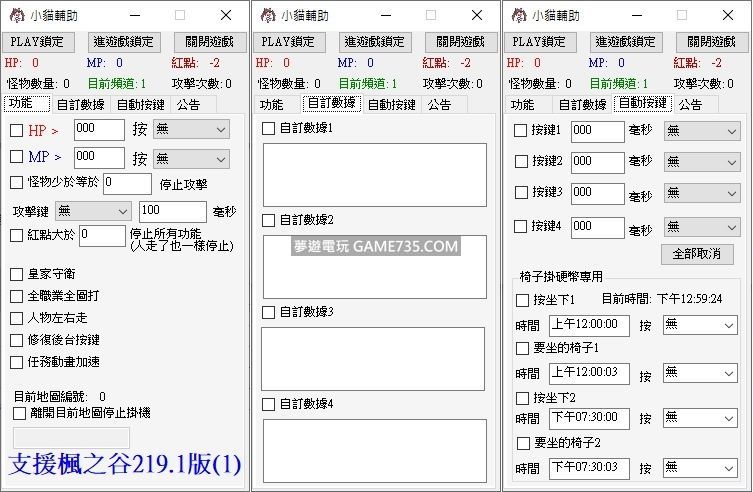753x492 pixels.
Task: Tick the 任務動畫加速 checkbox
Action: [x=17, y=362]
